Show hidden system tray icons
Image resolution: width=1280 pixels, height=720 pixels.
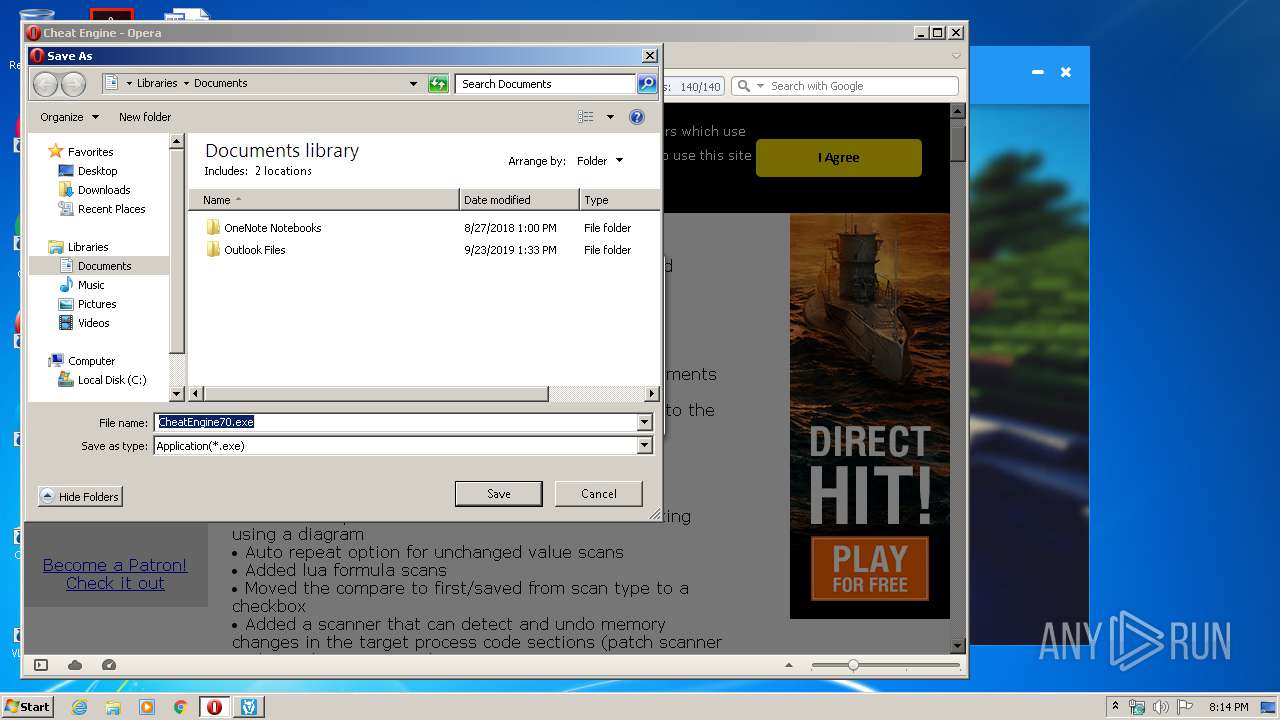point(1115,707)
